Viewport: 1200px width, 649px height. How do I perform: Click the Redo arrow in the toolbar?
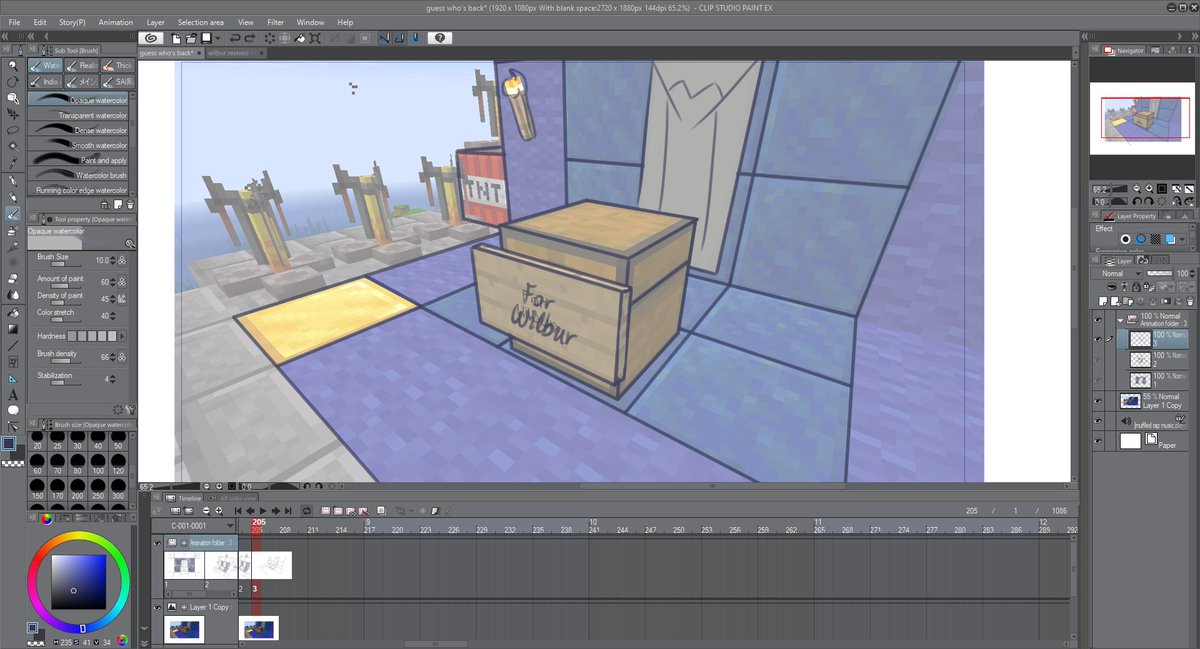[x=249, y=38]
